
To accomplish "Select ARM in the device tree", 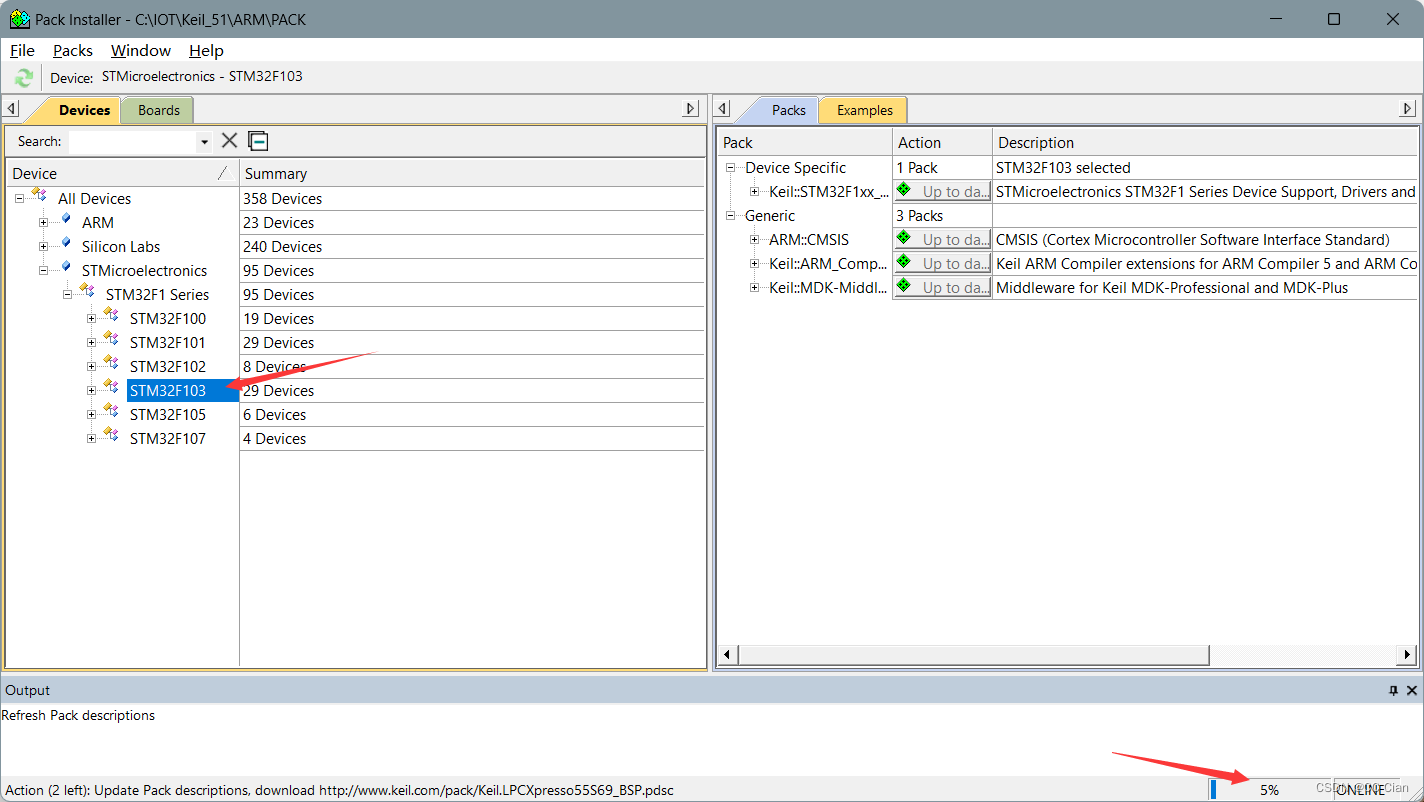I will 98,223.
